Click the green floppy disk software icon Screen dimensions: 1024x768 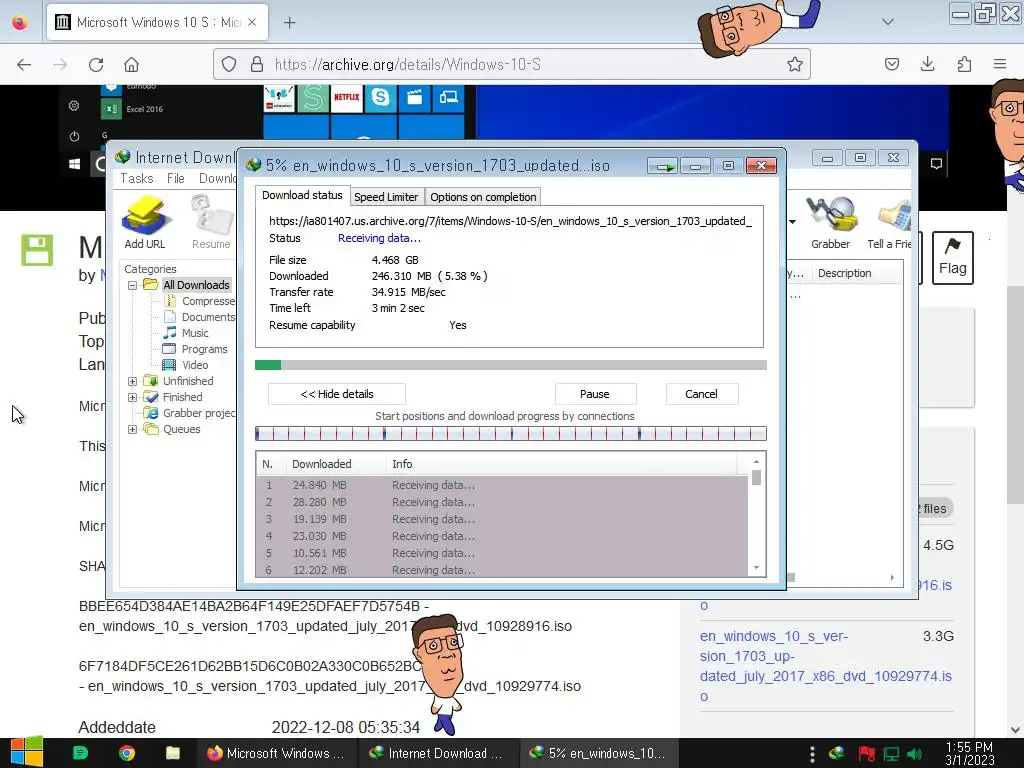tap(37, 249)
